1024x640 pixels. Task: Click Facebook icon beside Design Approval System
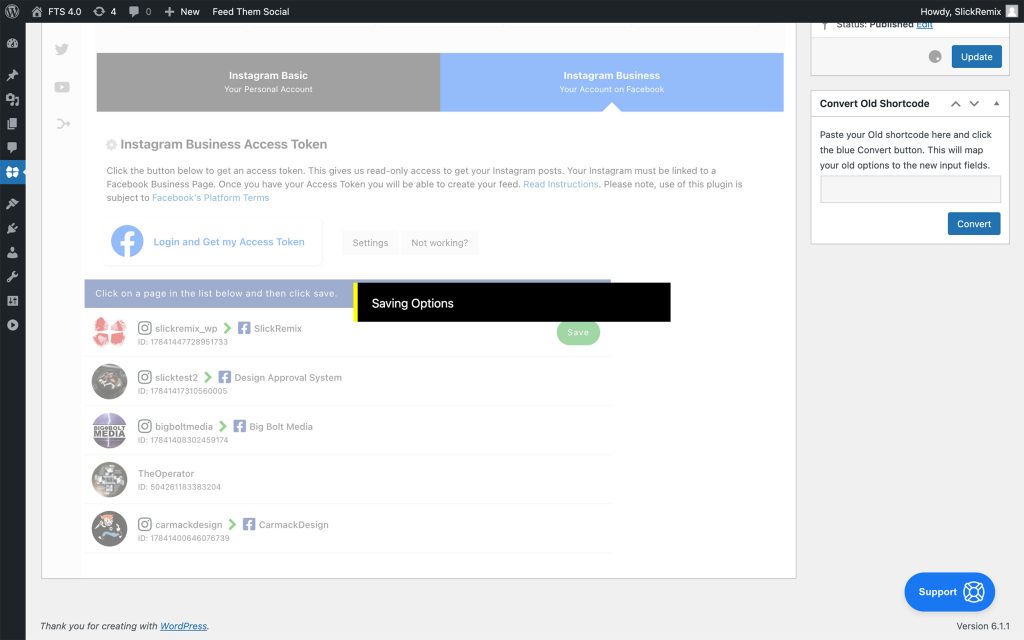[x=224, y=377]
